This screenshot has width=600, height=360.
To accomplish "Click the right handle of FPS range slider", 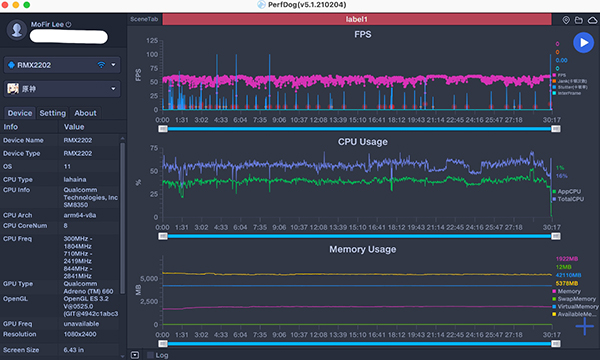I will 556,129.
